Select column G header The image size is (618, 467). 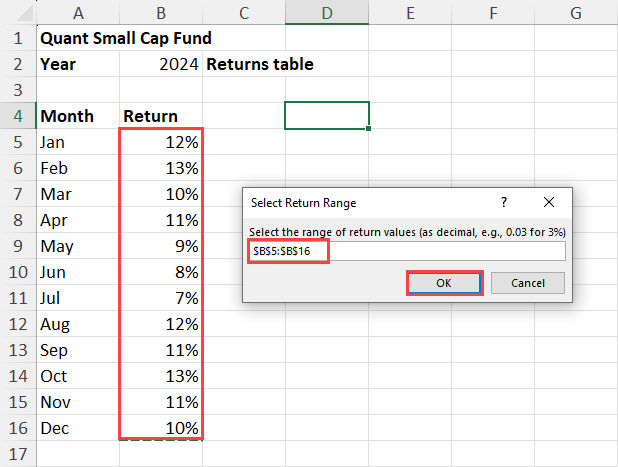click(576, 13)
